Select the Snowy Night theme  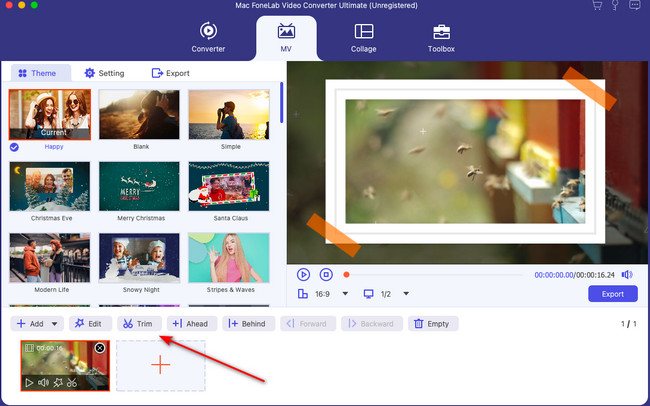[139, 258]
